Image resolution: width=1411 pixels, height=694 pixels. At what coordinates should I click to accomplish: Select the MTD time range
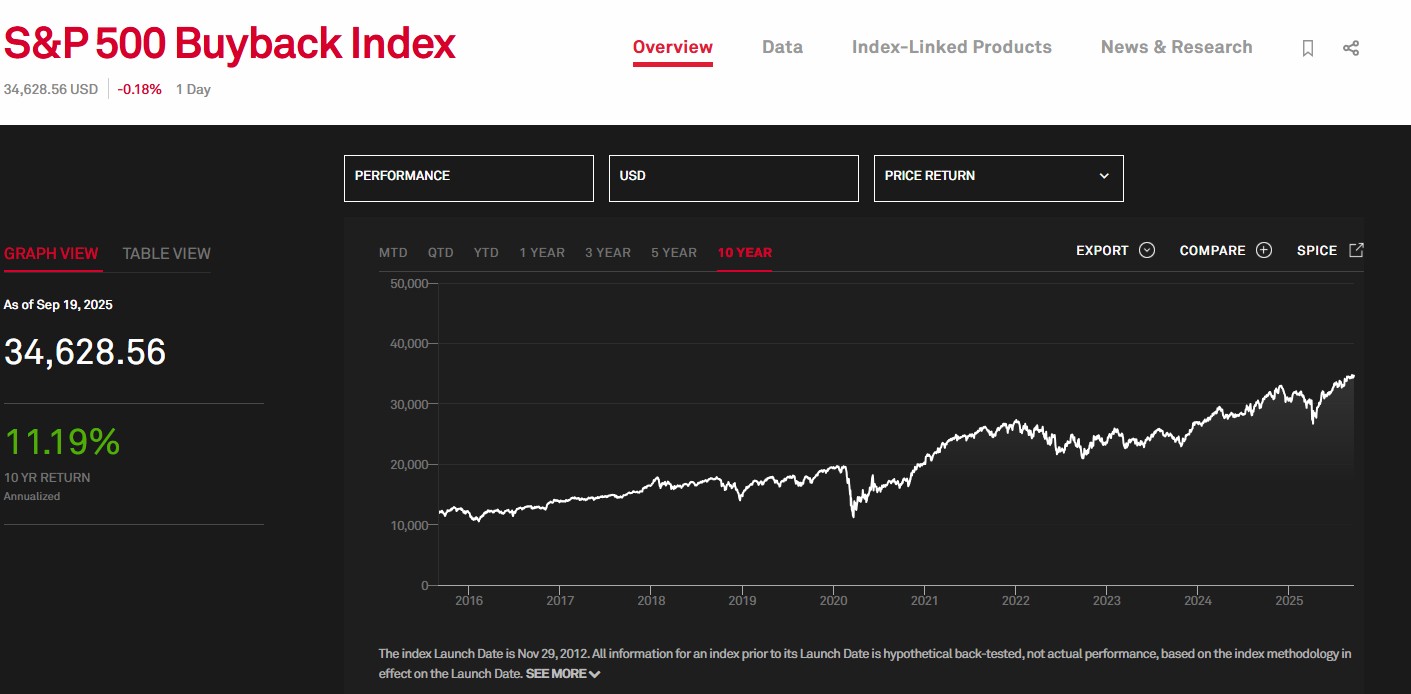click(x=393, y=252)
